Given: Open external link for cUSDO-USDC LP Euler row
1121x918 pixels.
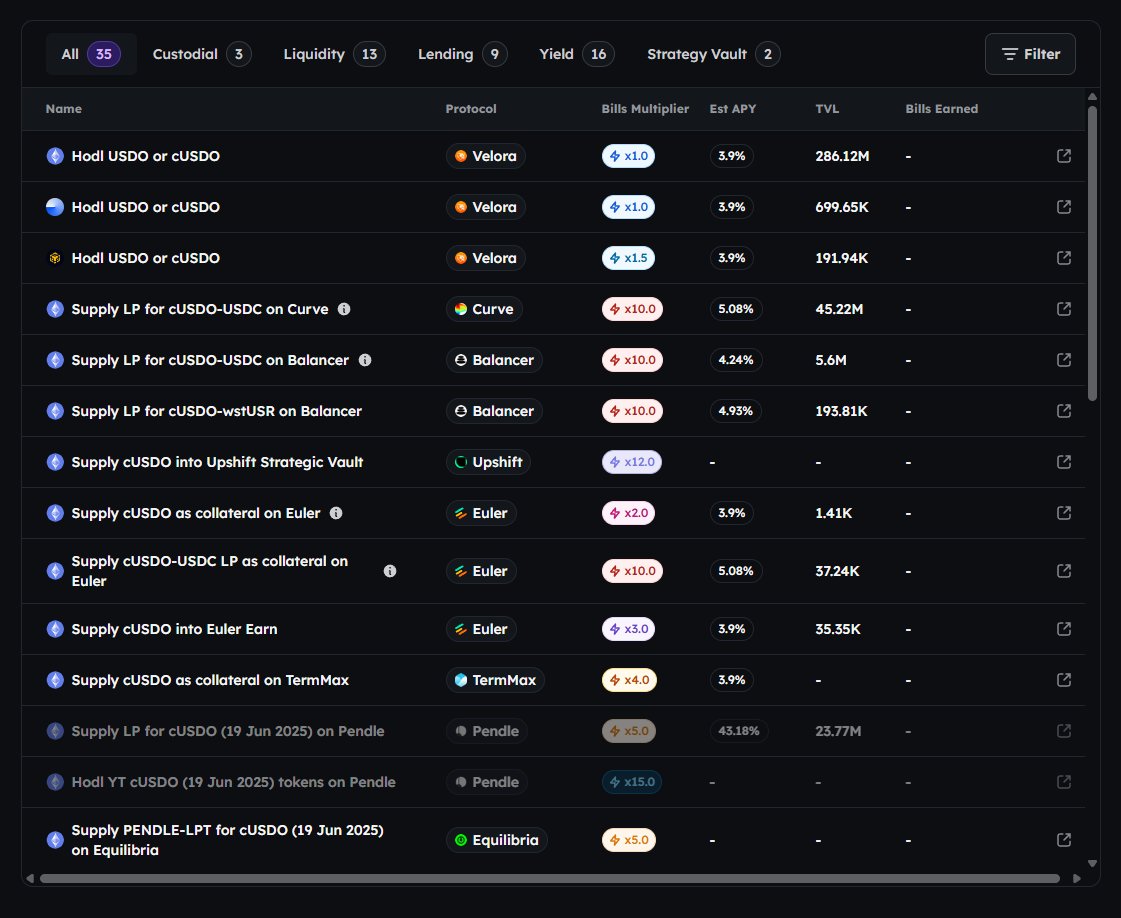Looking at the screenshot, I should pyautogui.click(x=1064, y=571).
